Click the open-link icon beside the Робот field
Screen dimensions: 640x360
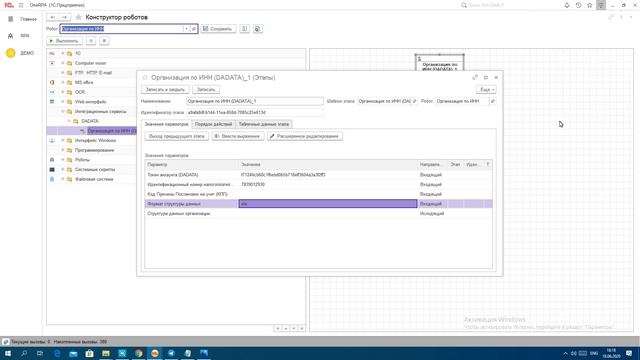194,29
